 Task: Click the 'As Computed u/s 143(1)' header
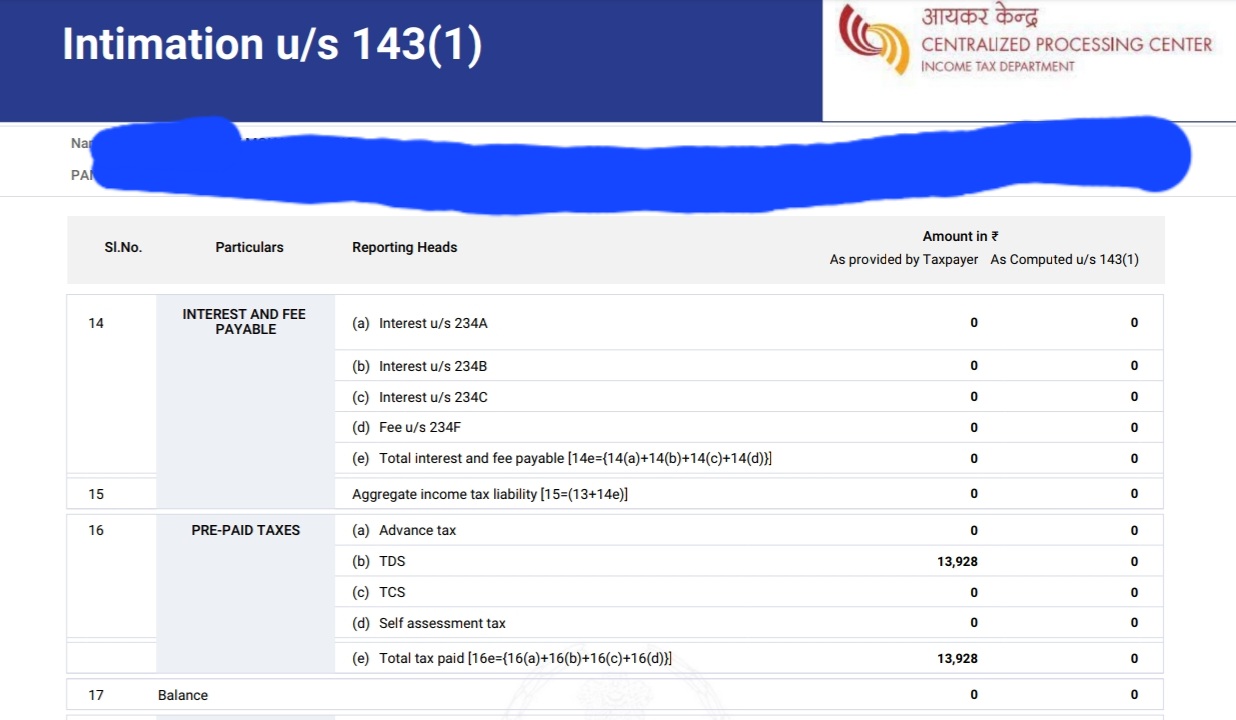[x=1064, y=259]
